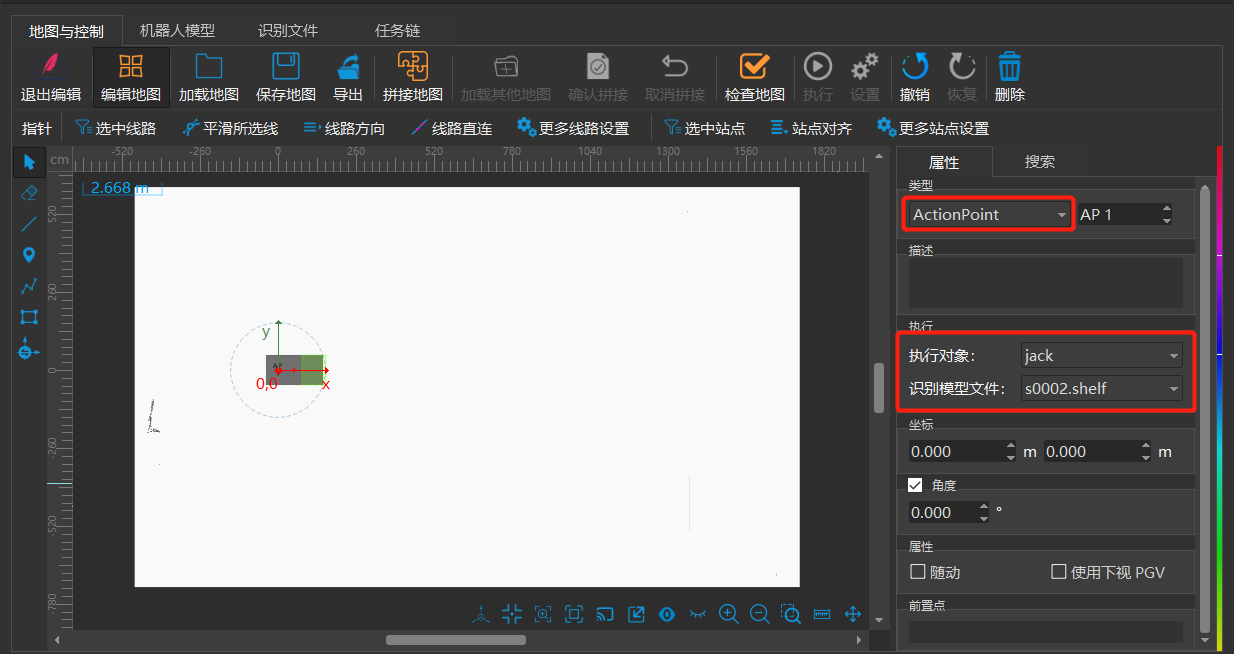Toggle the 角度 checkbox
This screenshot has height=654, width=1234.
tap(915, 485)
